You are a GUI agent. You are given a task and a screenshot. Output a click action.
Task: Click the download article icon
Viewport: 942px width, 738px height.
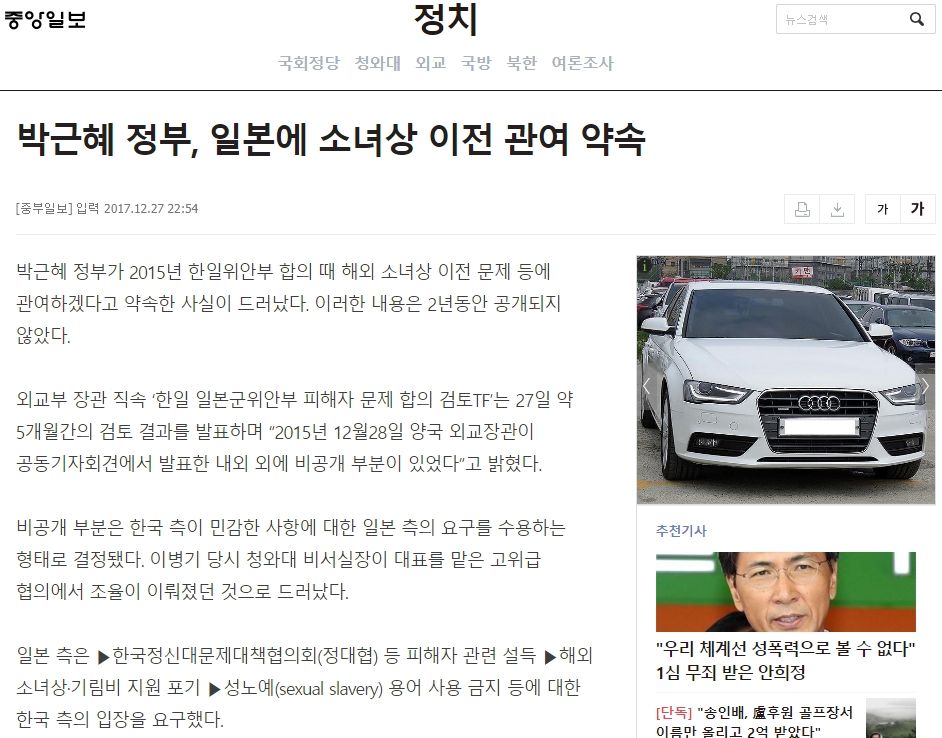pyautogui.click(x=838, y=209)
